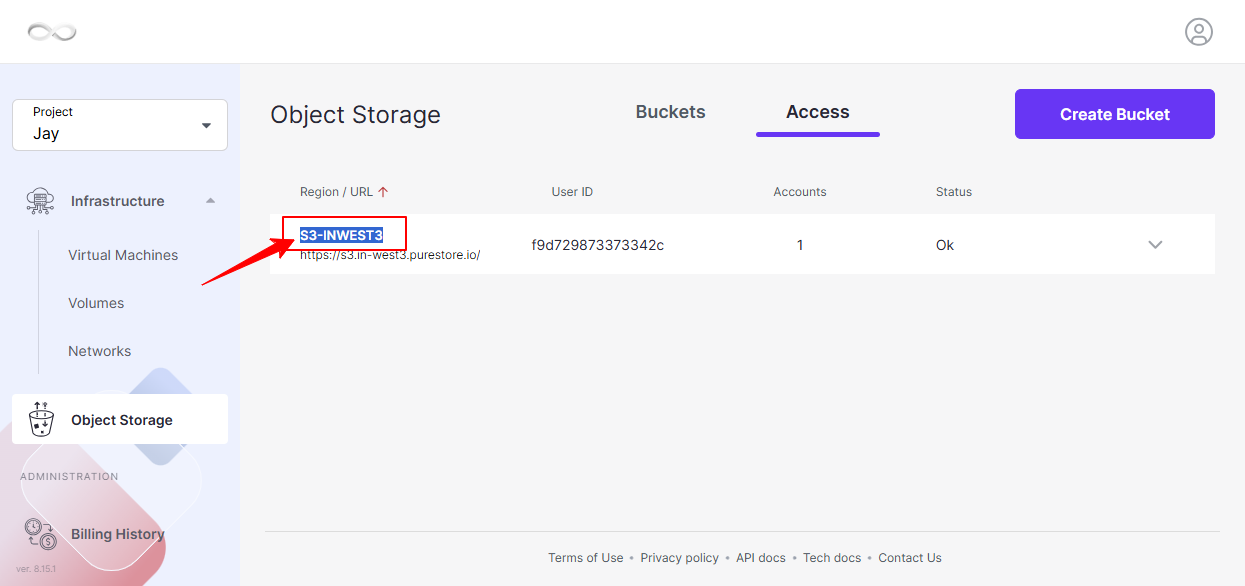
Task: Click the Infrastructure cloud icon
Action: (x=40, y=201)
